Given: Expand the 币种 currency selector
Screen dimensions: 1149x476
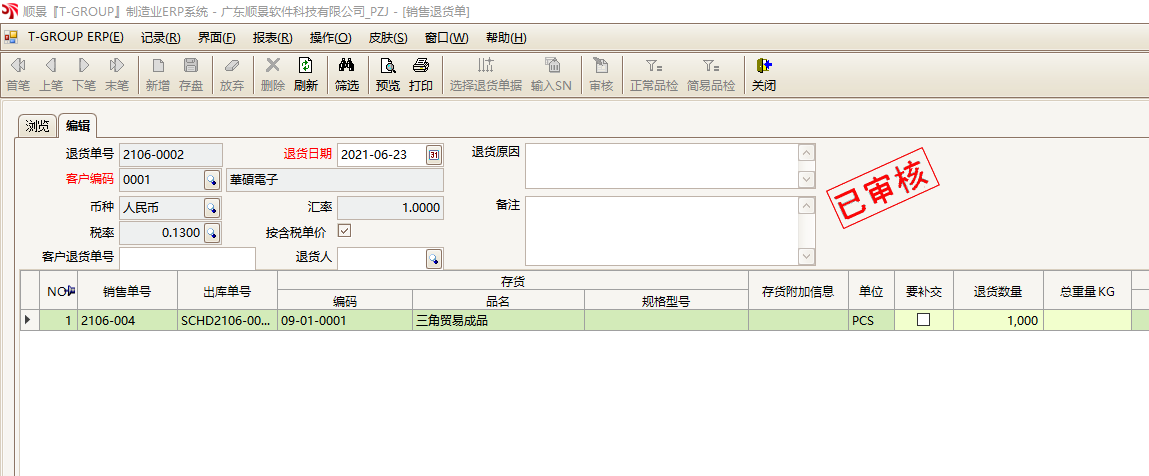Looking at the screenshot, I should pos(212,207).
